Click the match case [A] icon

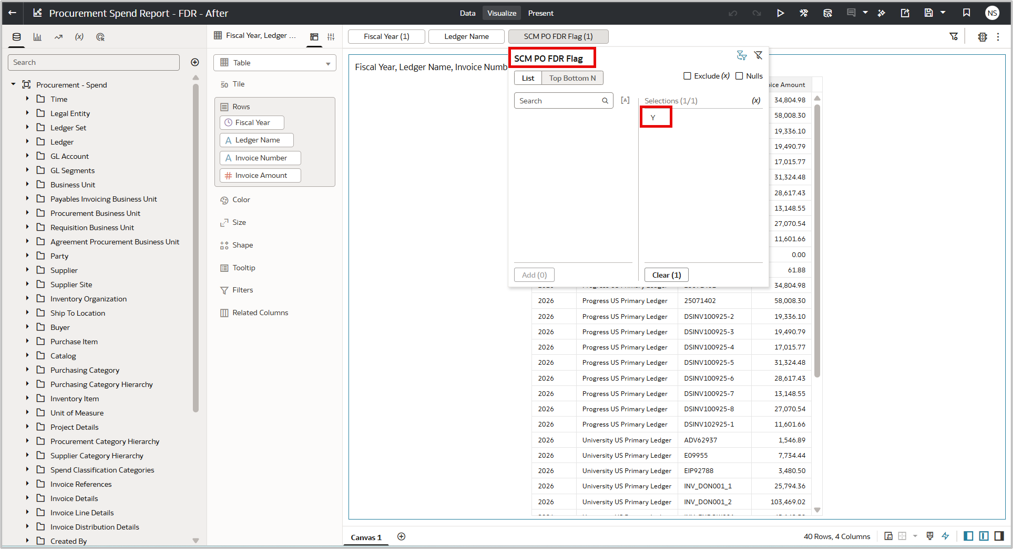[x=625, y=101]
